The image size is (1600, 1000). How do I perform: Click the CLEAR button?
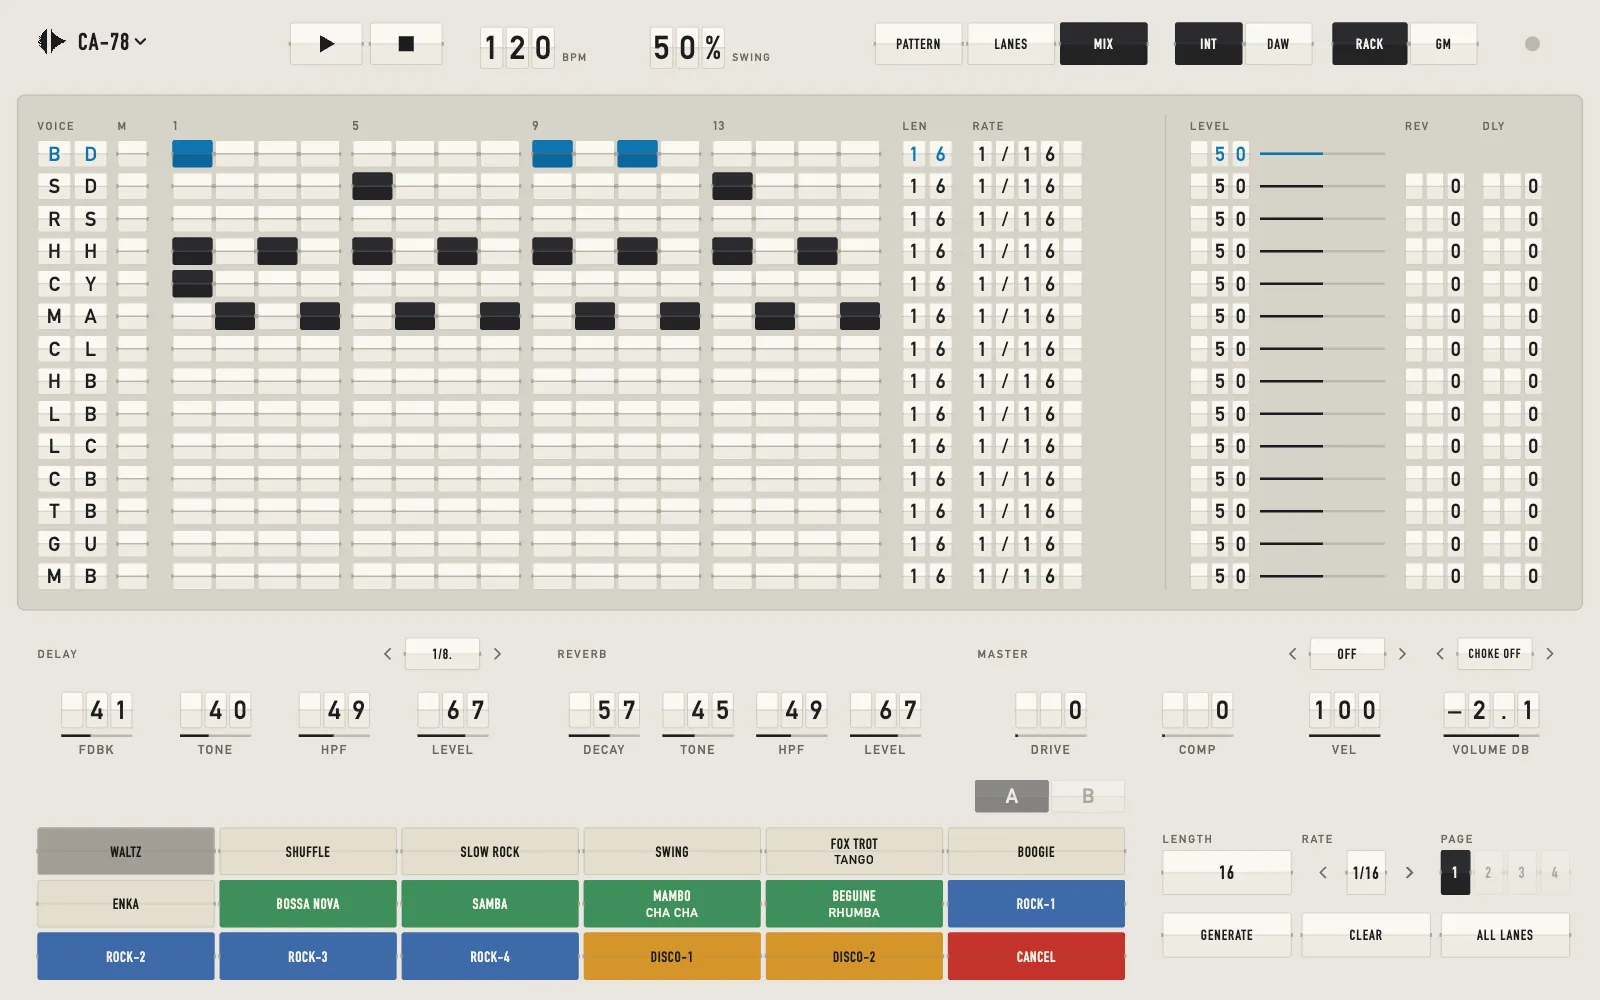click(1366, 935)
